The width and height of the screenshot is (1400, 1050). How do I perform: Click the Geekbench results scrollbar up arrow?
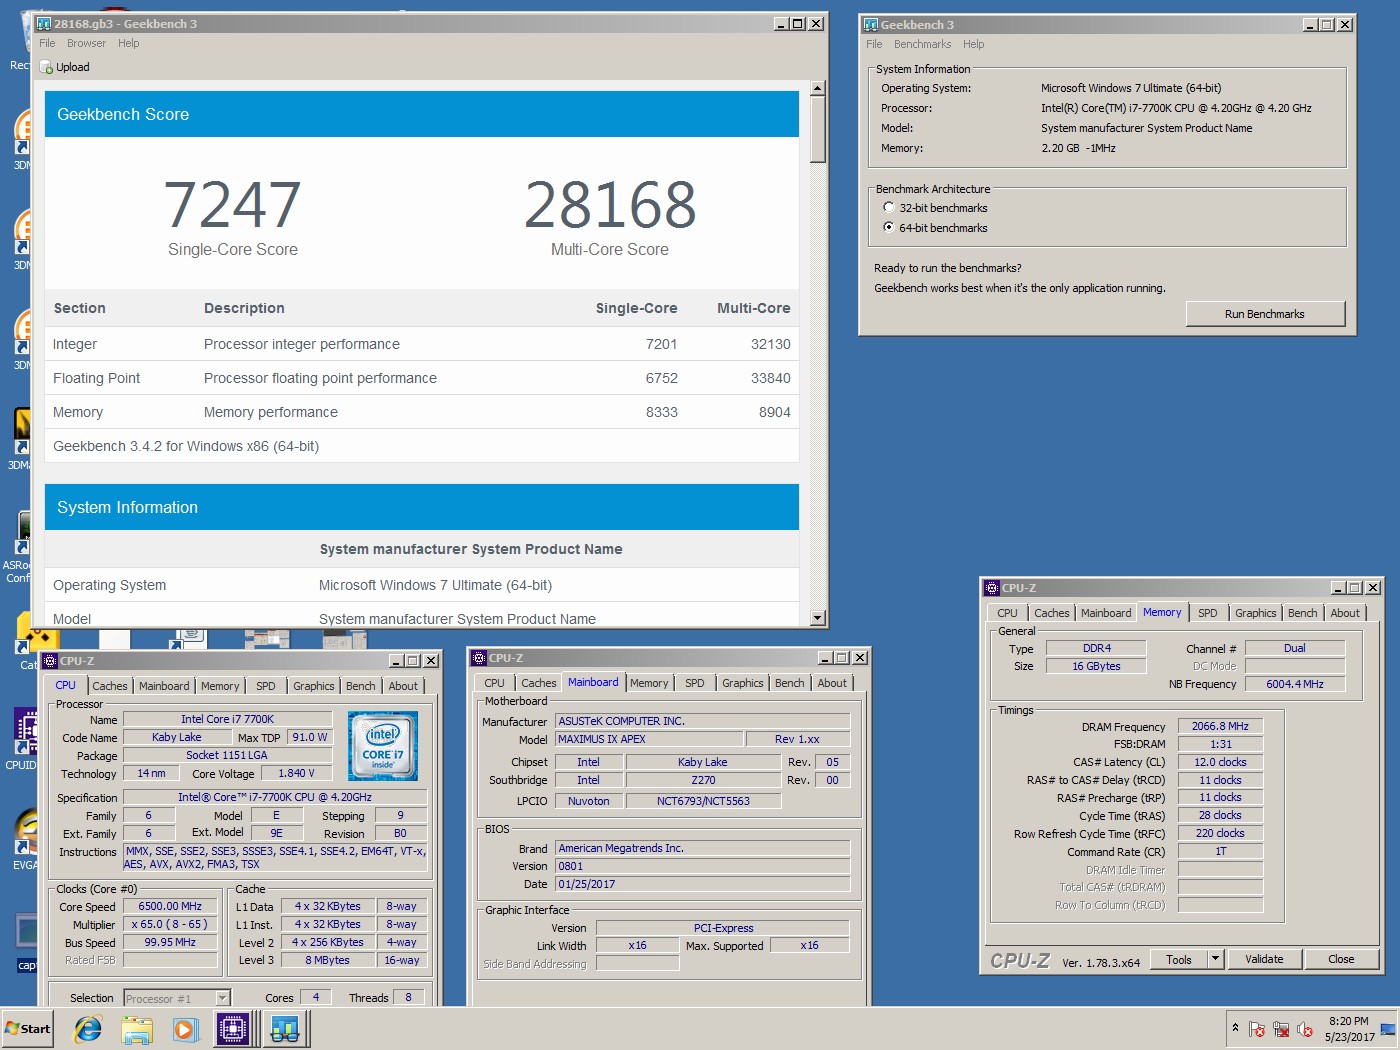[817, 88]
